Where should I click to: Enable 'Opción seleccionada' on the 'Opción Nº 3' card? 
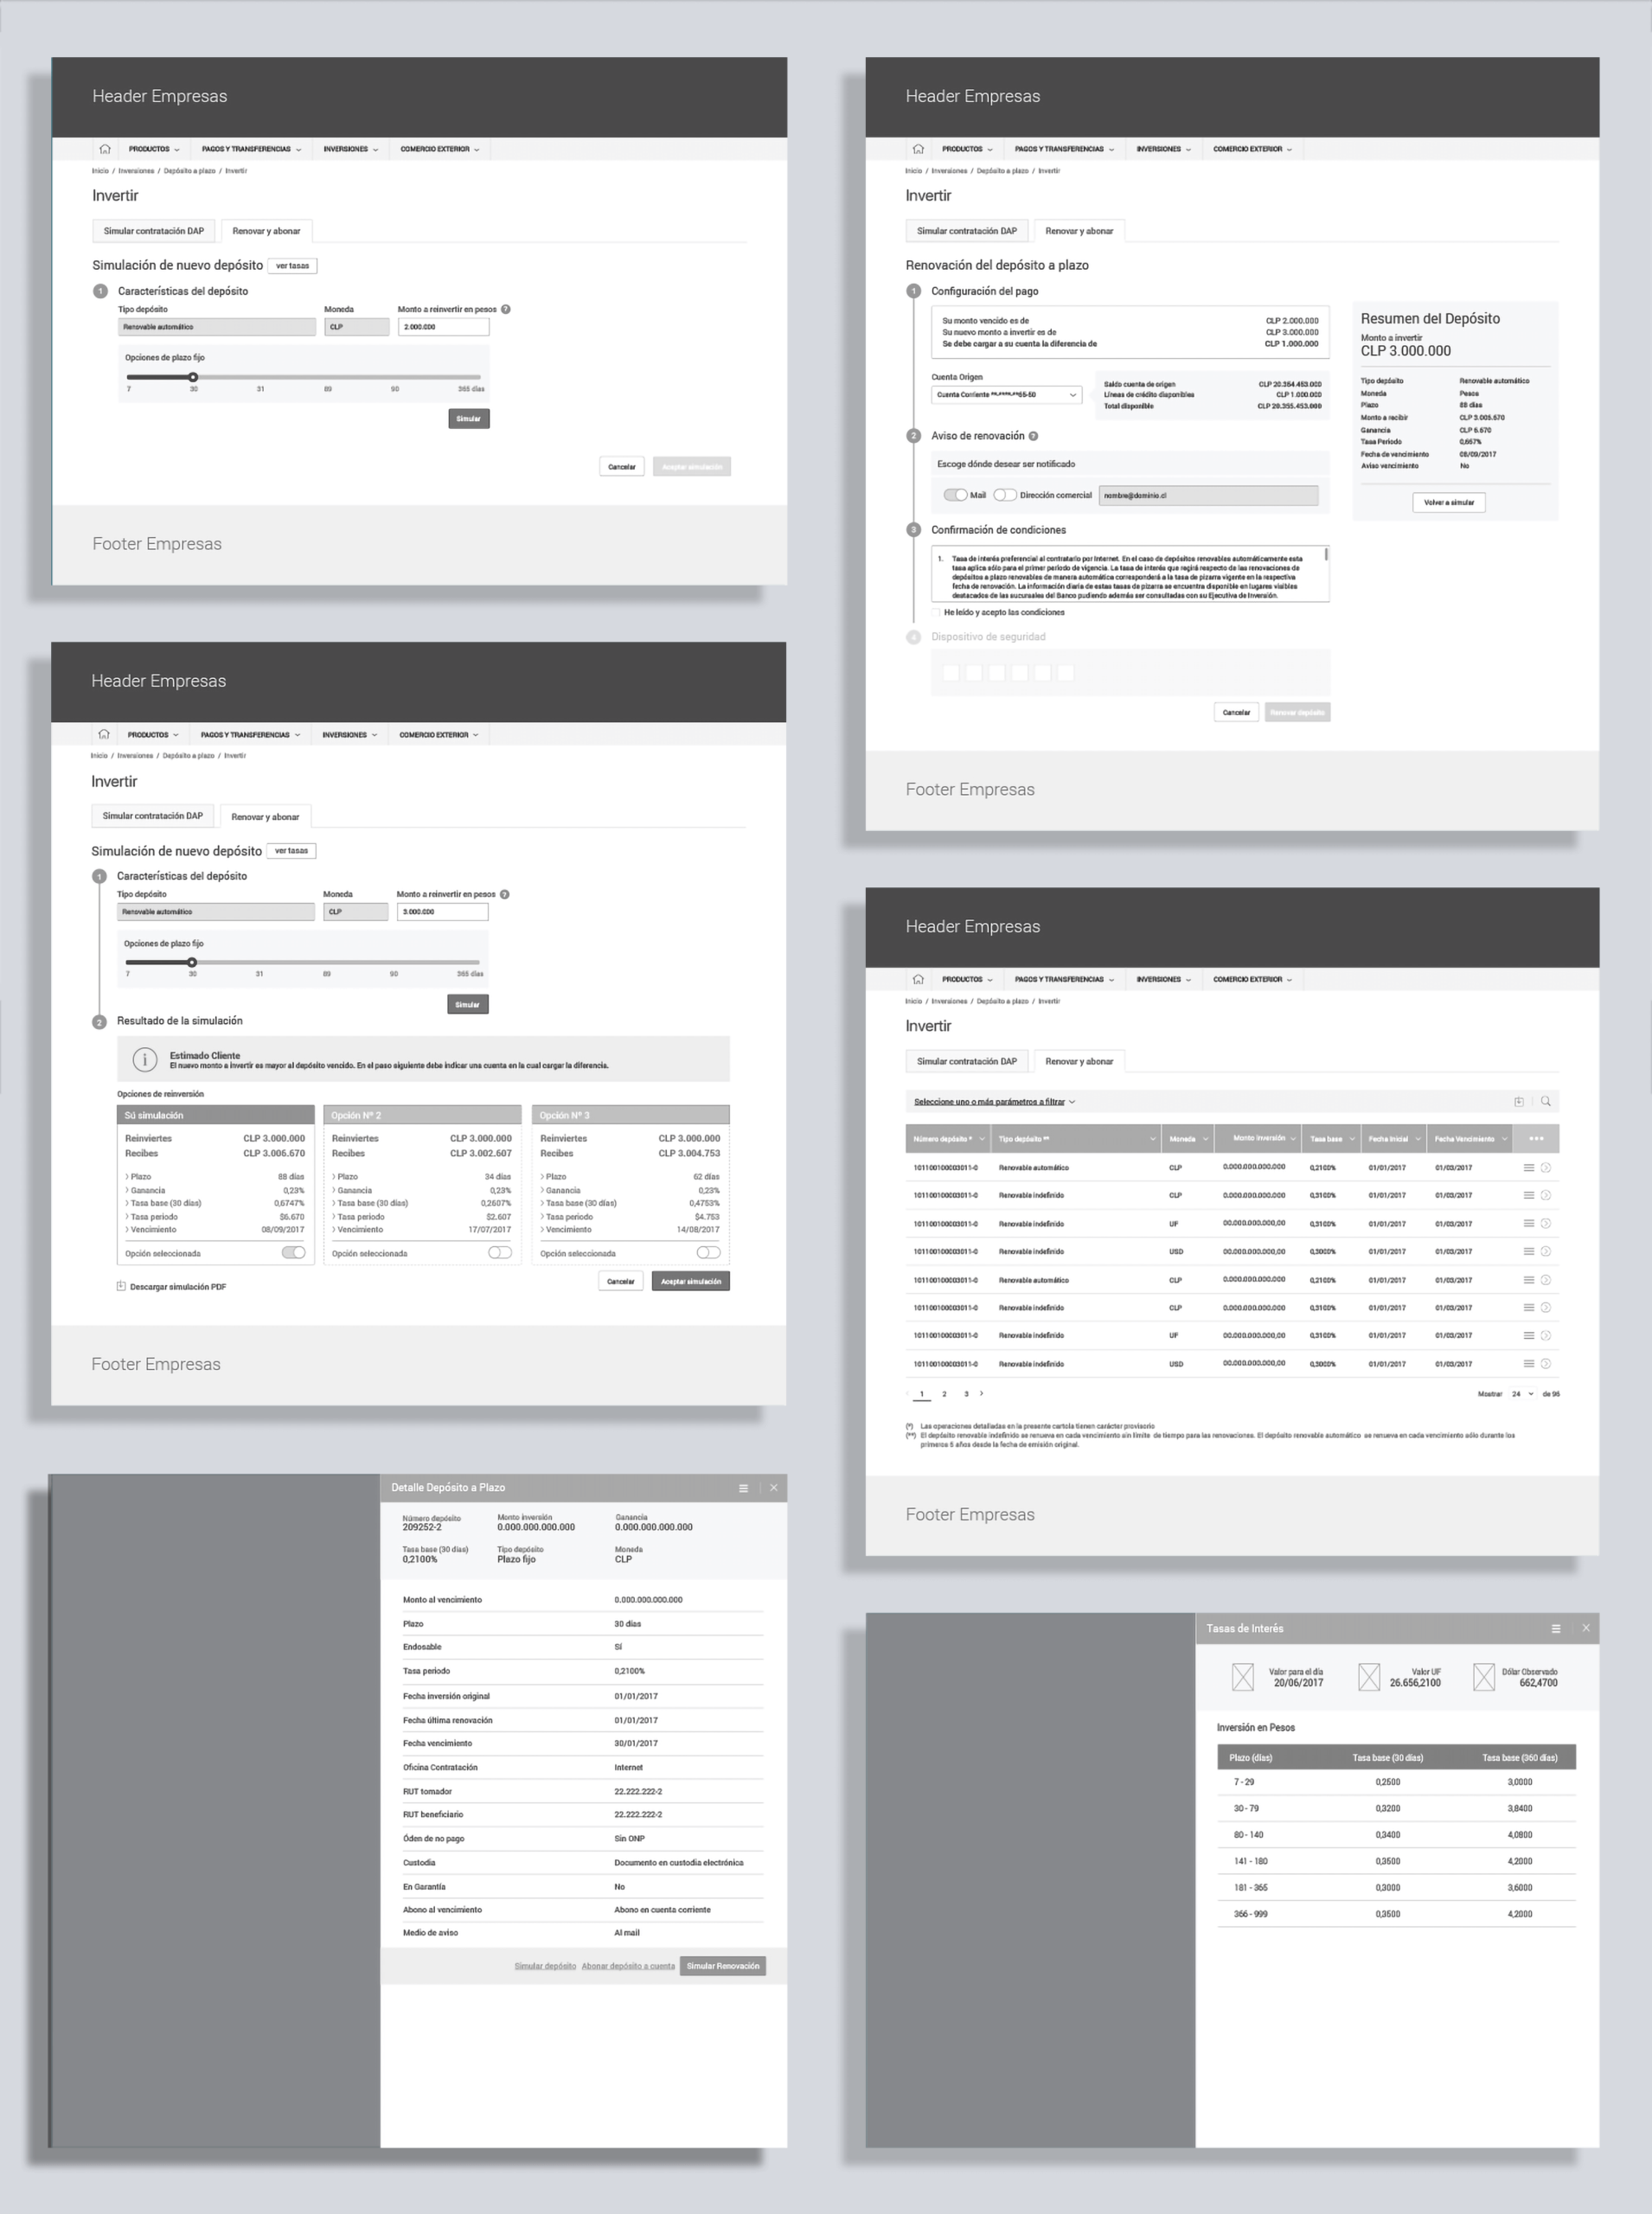coord(708,1252)
